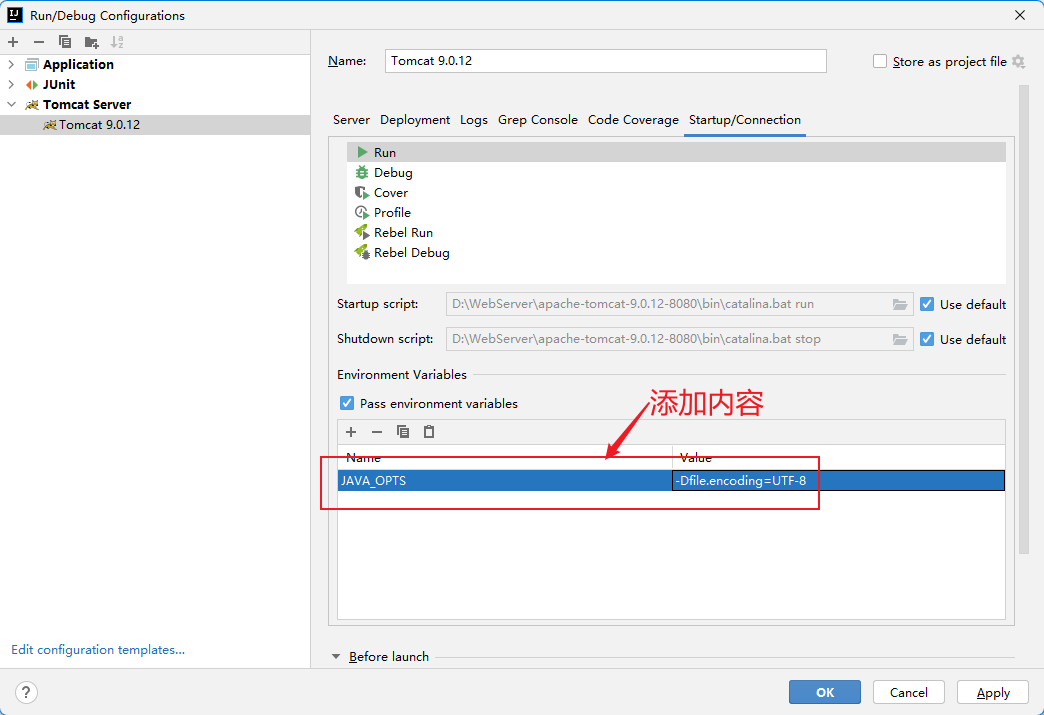Click the Debug bug icon

coord(362,172)
